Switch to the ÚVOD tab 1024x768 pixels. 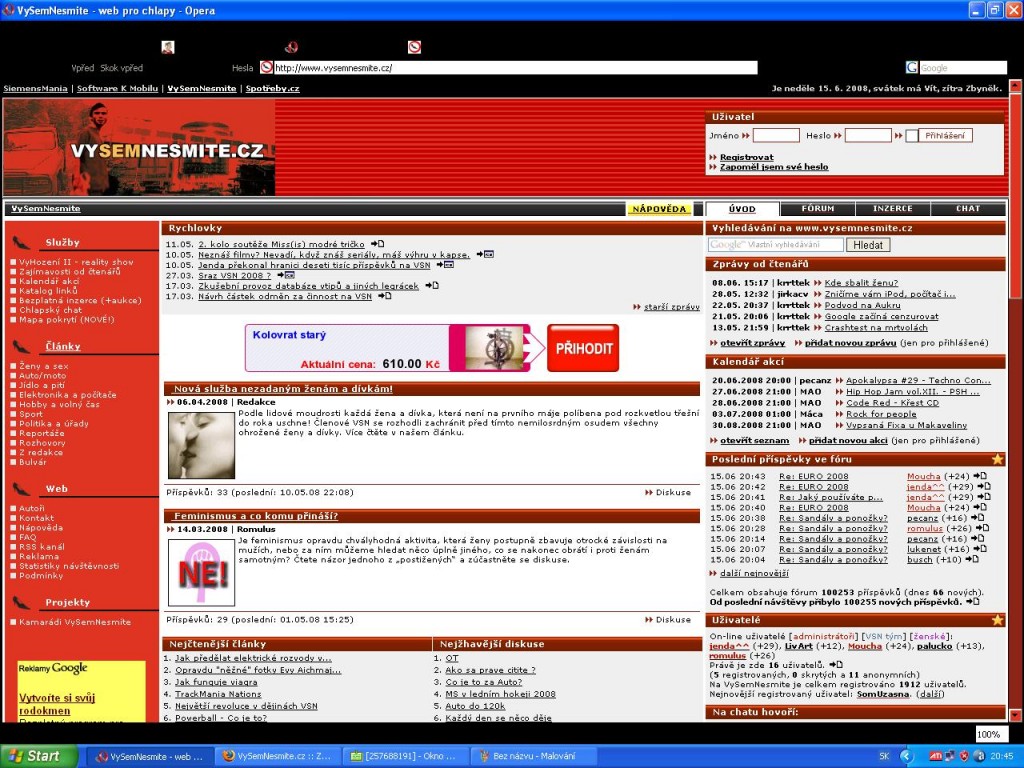pos(742,209)
